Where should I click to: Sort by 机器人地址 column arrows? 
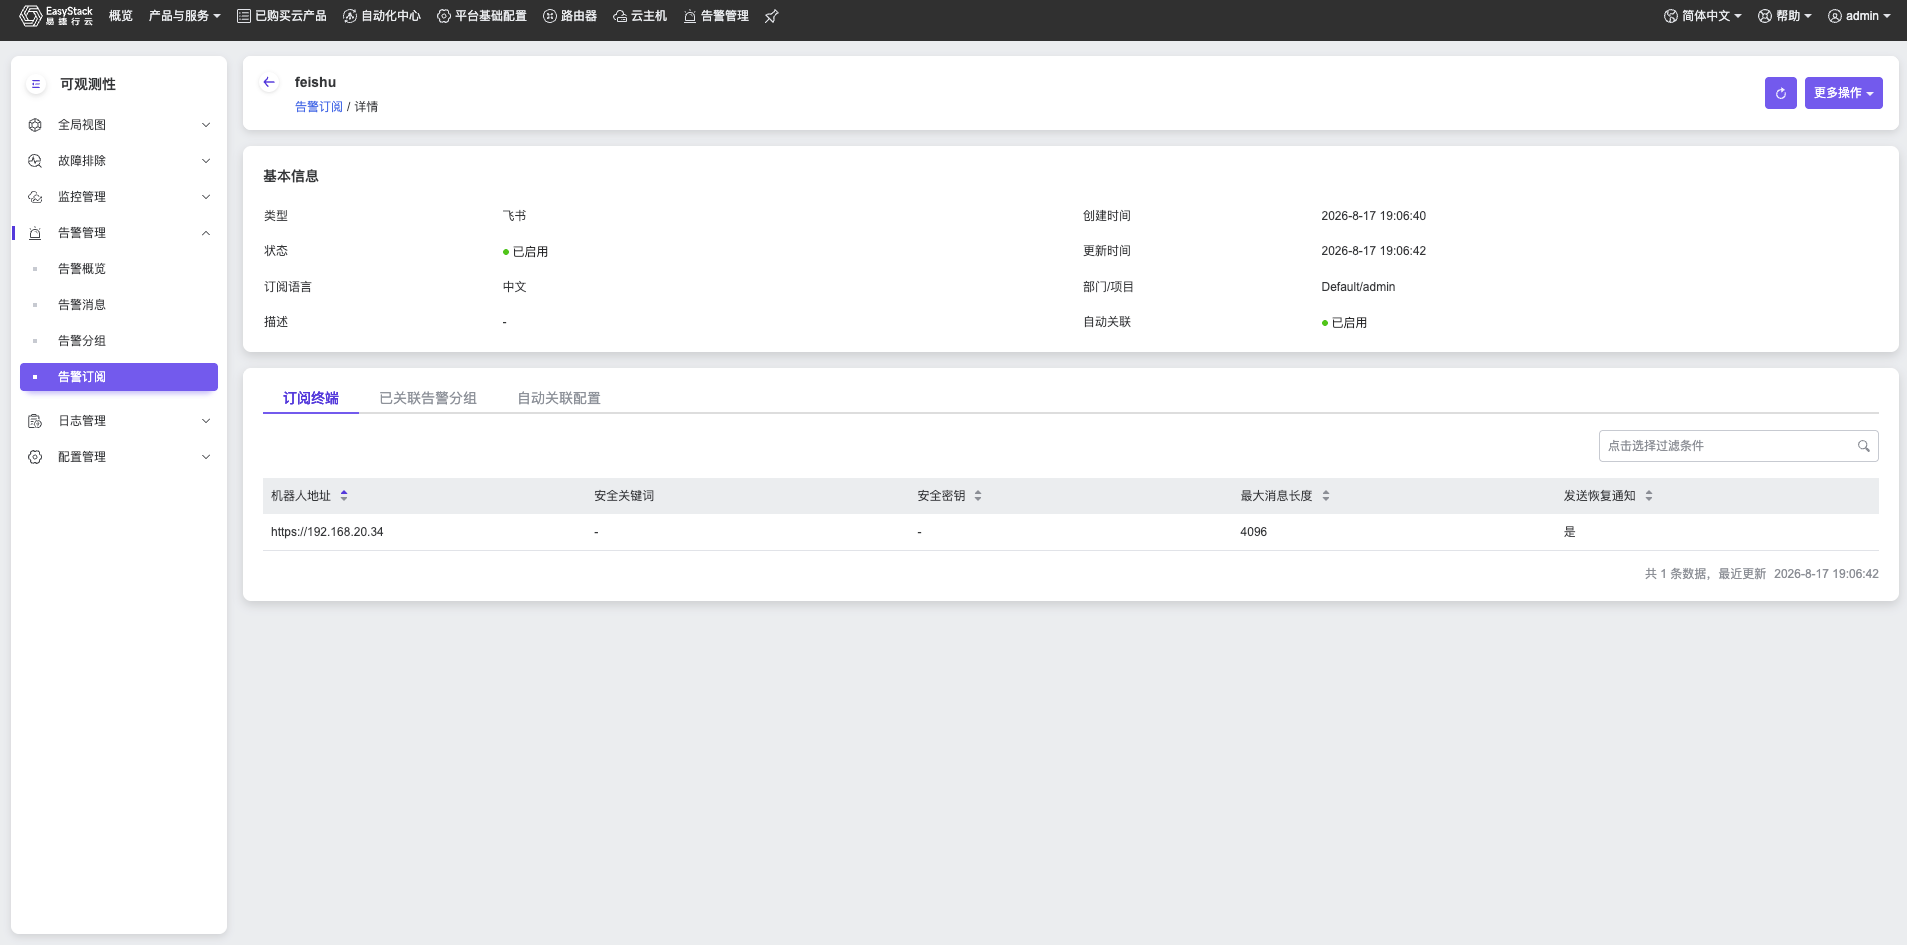pos(344,496)
